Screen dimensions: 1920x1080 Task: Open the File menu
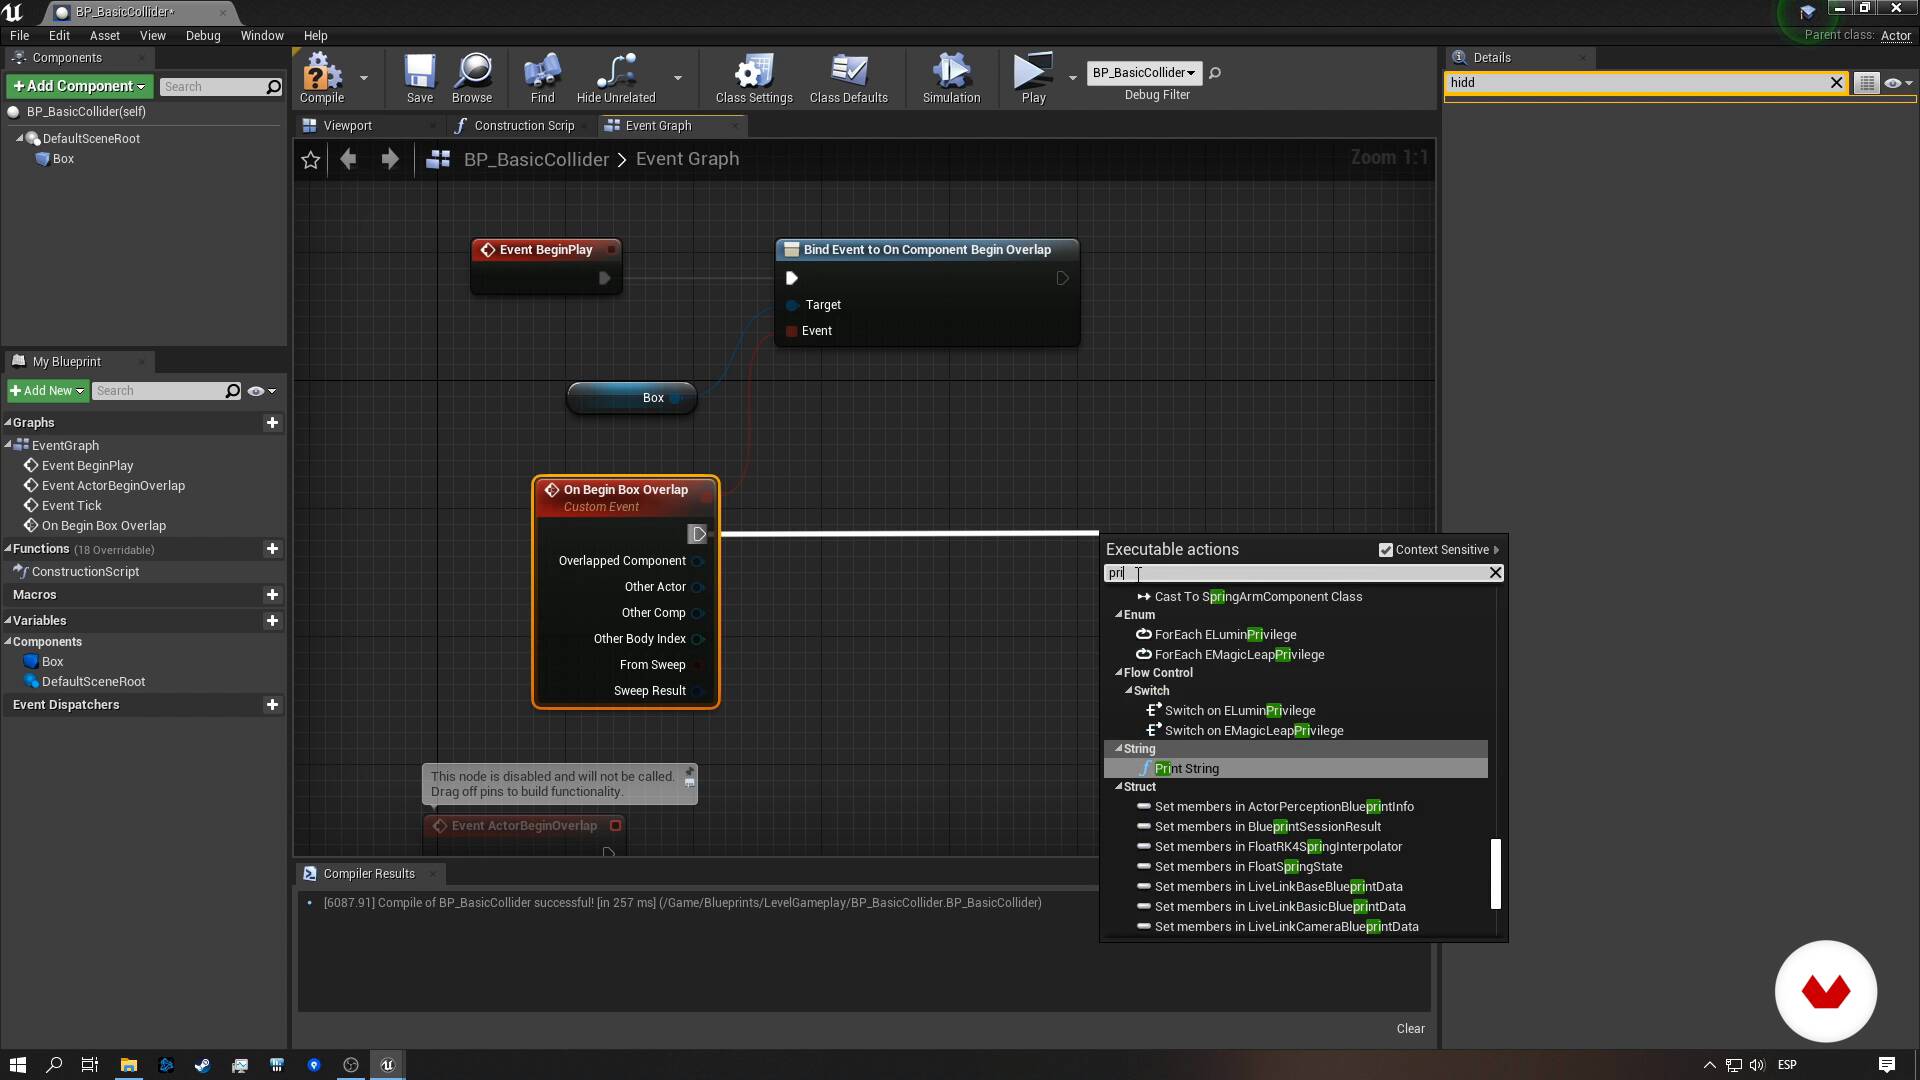point(19,35)
